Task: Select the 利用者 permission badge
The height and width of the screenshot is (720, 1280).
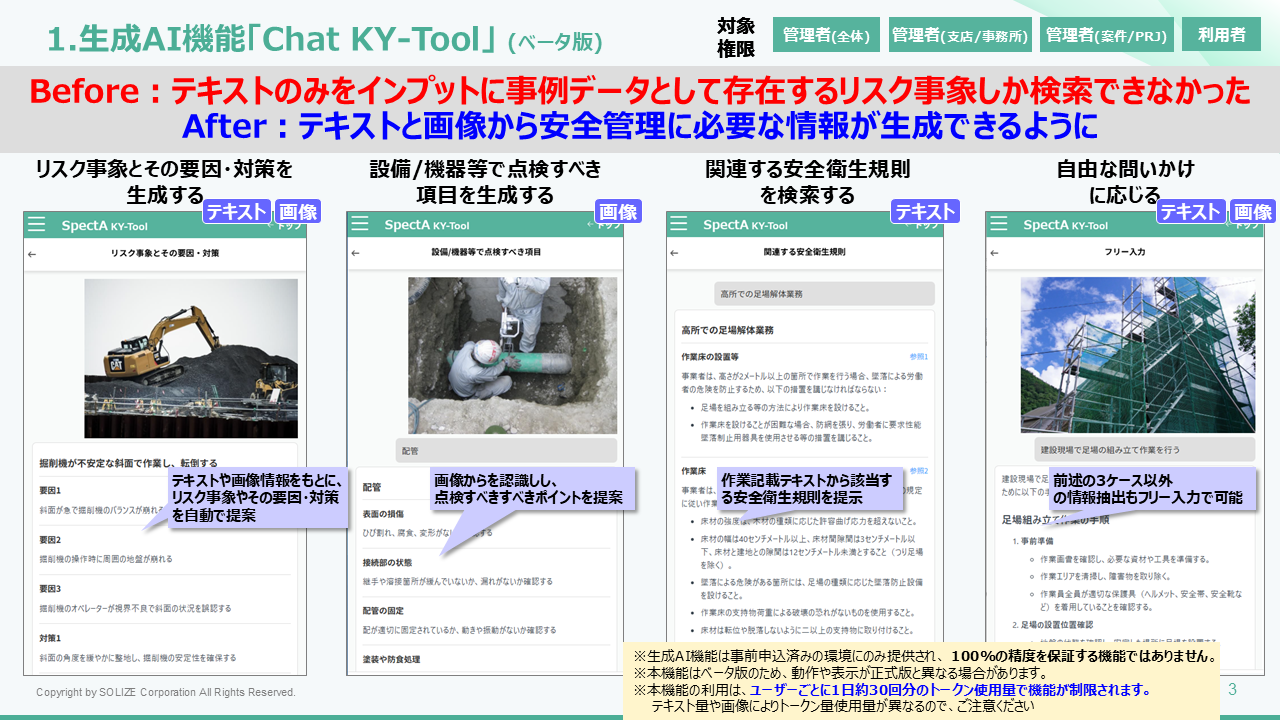Action: [x=1220, y=35]
